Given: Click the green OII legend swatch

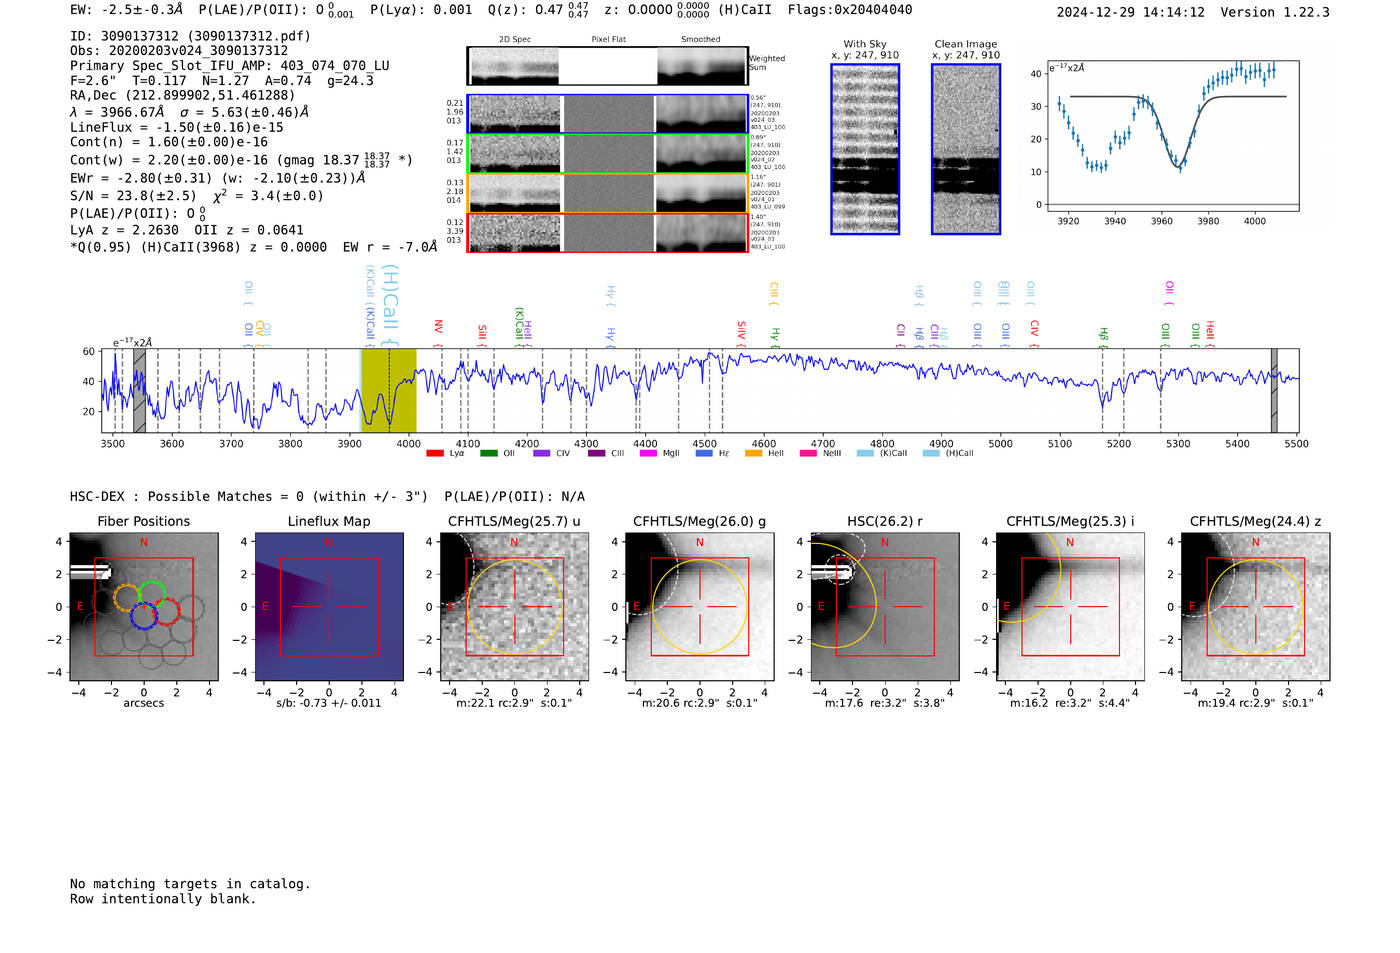Looking at the screenshot, I should pyautogui.click(x=488, y=453).
